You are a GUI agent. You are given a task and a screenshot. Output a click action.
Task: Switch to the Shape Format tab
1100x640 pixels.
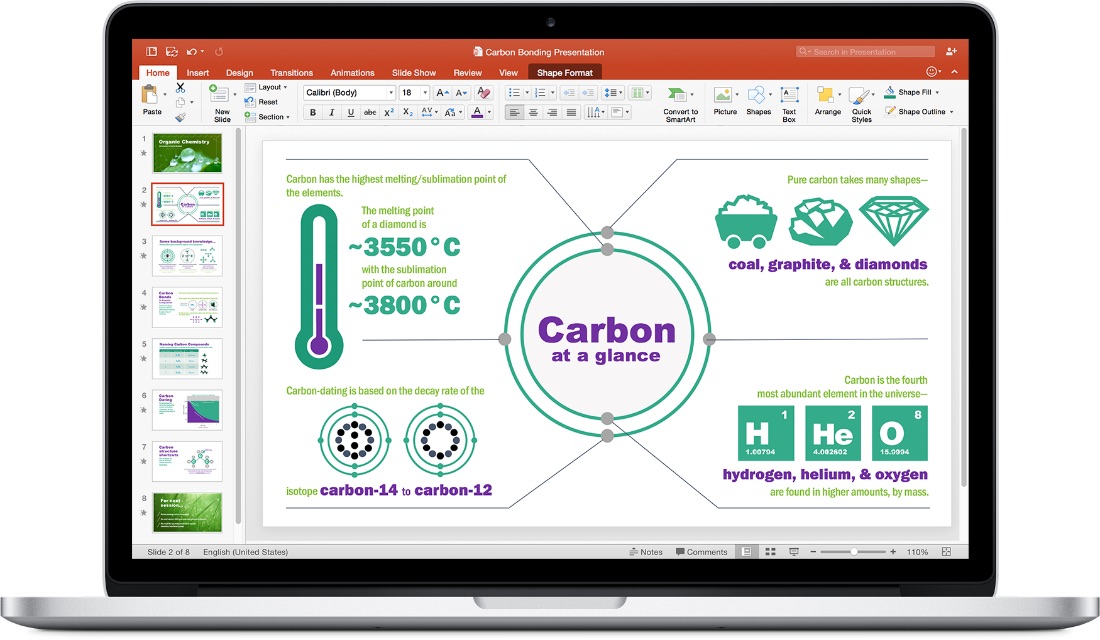[x=564, y=72]
